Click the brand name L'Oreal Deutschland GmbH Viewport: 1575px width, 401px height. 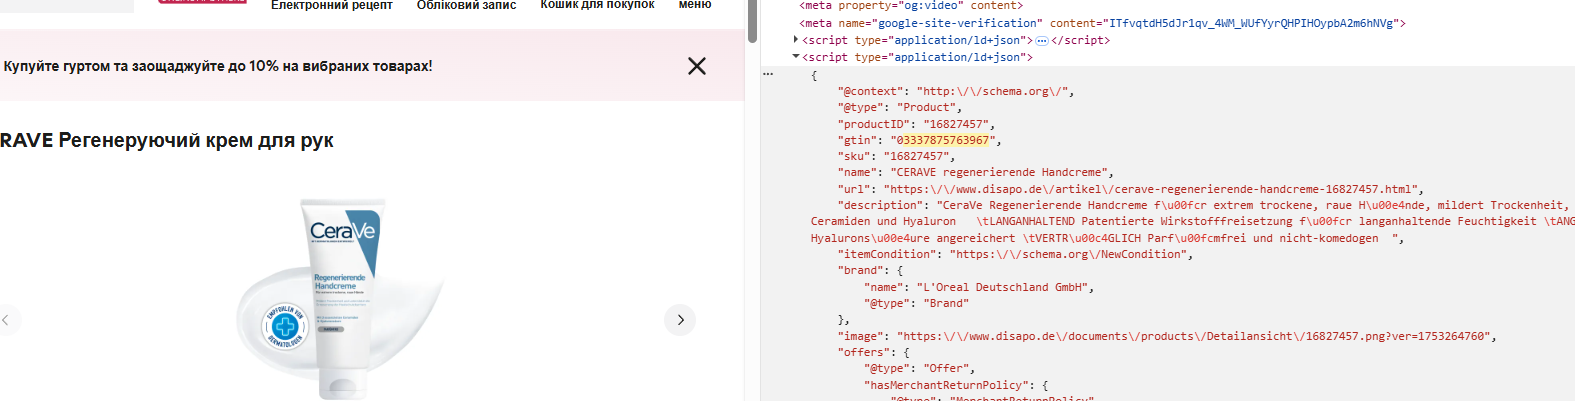1003,287
